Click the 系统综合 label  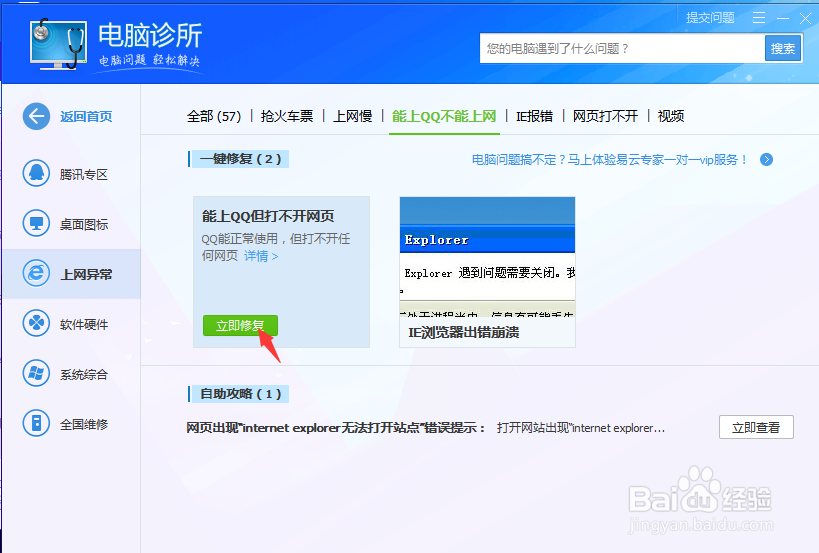click(84, 374)
